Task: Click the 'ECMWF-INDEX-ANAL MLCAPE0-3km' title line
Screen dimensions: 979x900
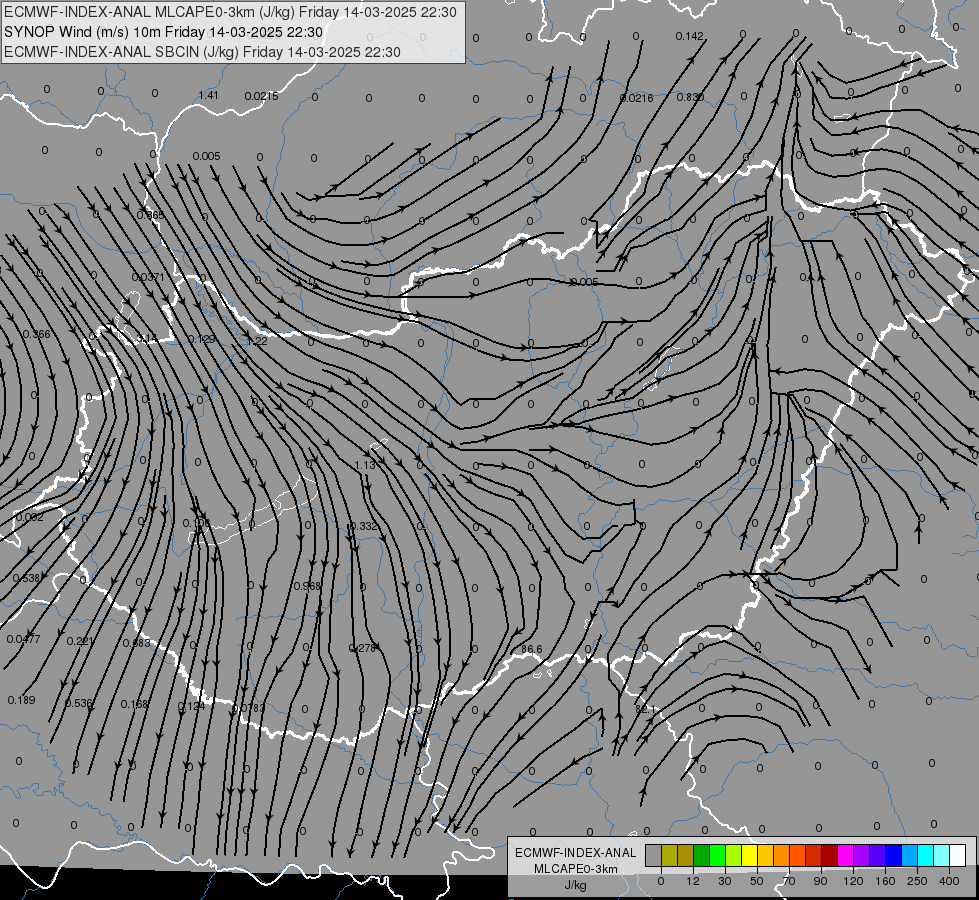Action: coord(230,12)
